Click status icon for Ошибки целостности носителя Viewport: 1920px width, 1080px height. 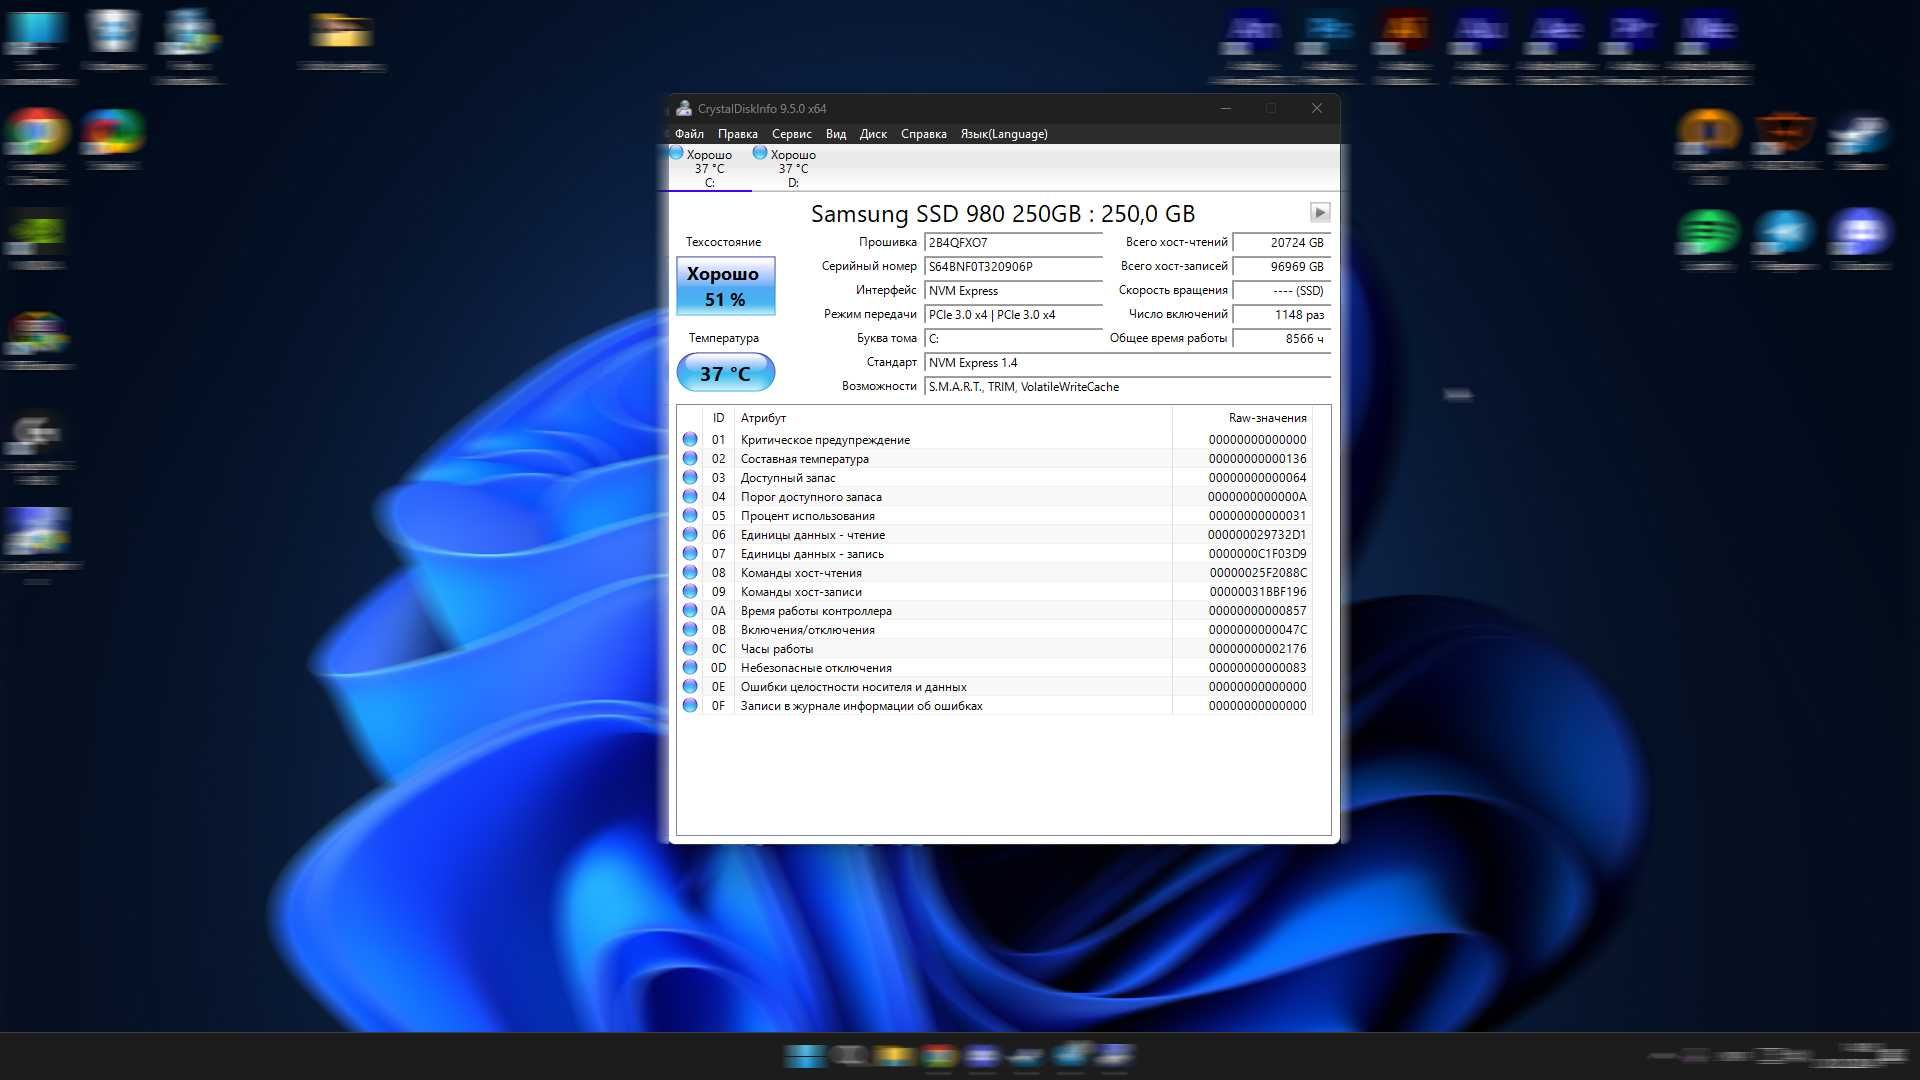(x=690, y=686)
